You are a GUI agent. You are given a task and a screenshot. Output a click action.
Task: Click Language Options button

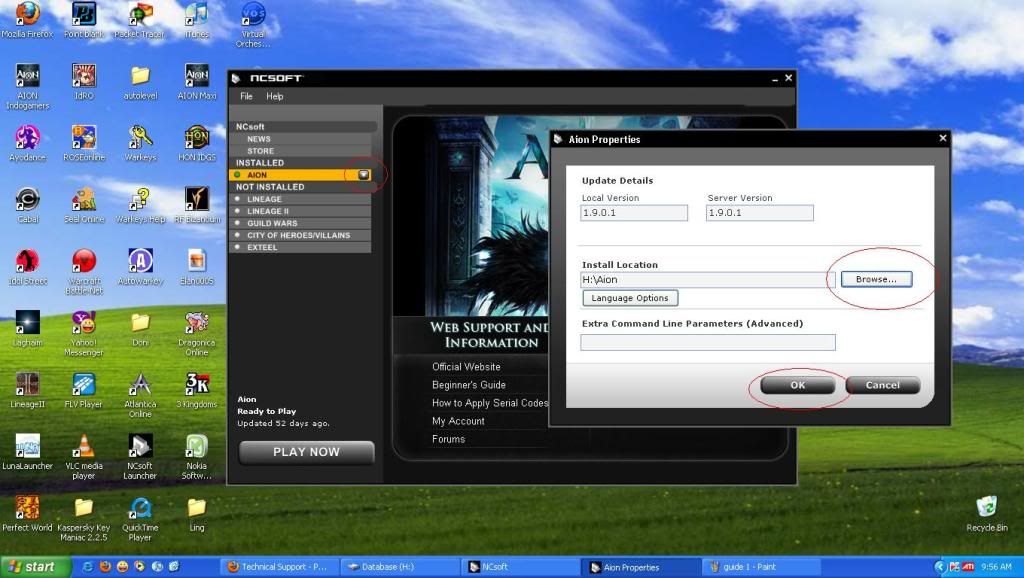[630, 298]
